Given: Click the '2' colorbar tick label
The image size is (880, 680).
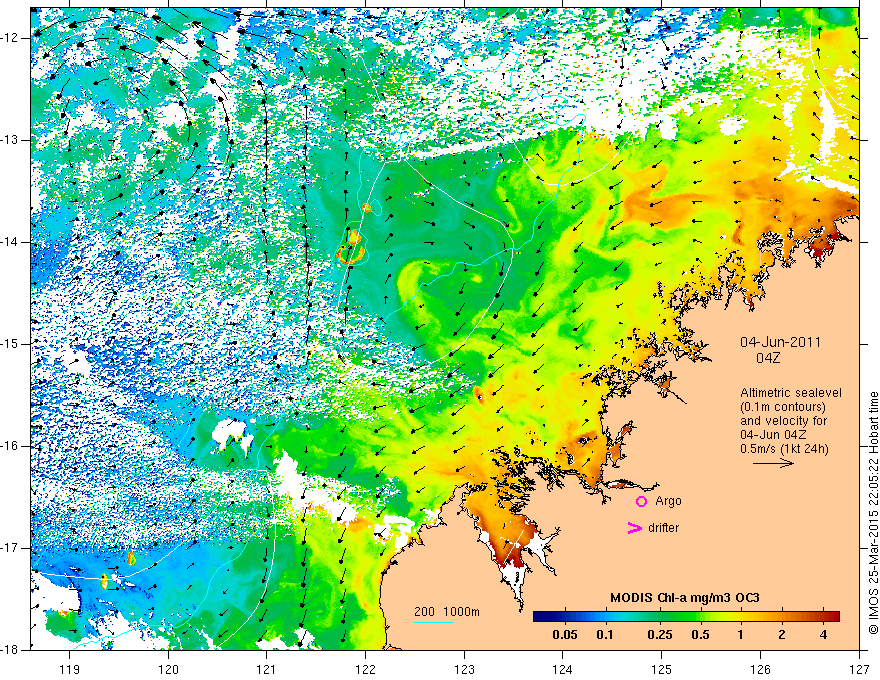Looking at the screenshot, I should tap(782, 635).
